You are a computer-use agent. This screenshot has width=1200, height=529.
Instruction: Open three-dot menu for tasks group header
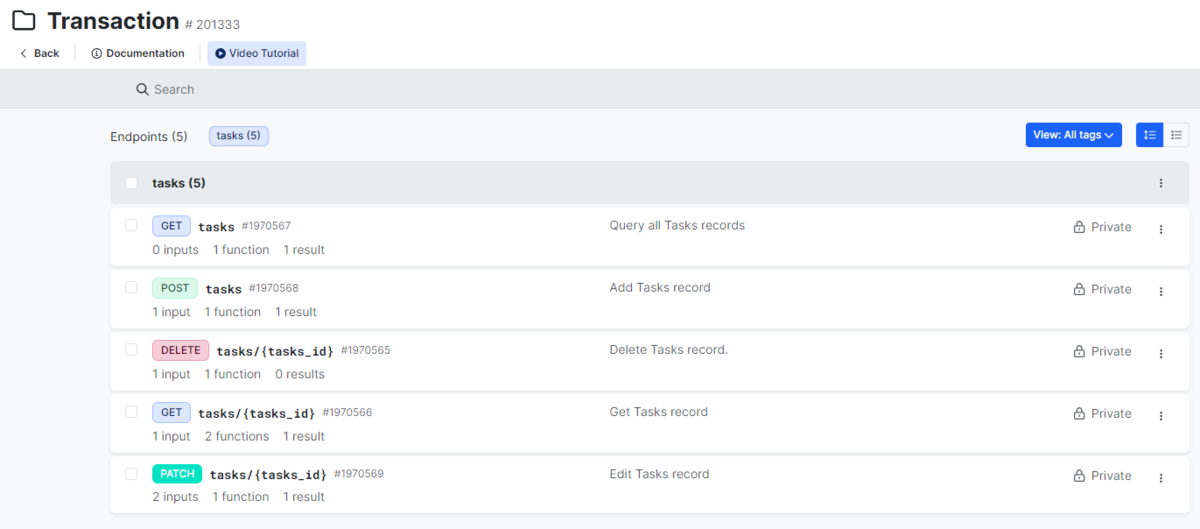point(1160,183)
